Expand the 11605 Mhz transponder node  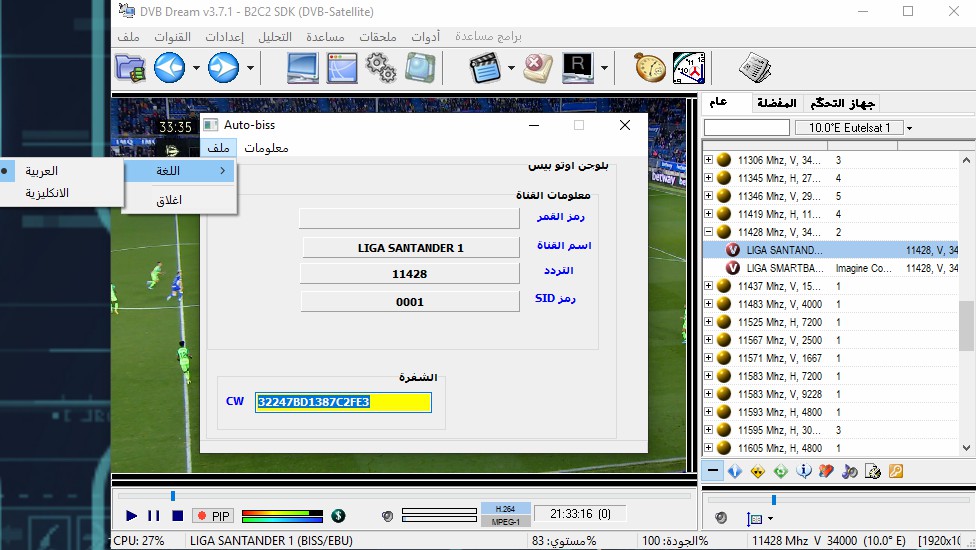708,447
